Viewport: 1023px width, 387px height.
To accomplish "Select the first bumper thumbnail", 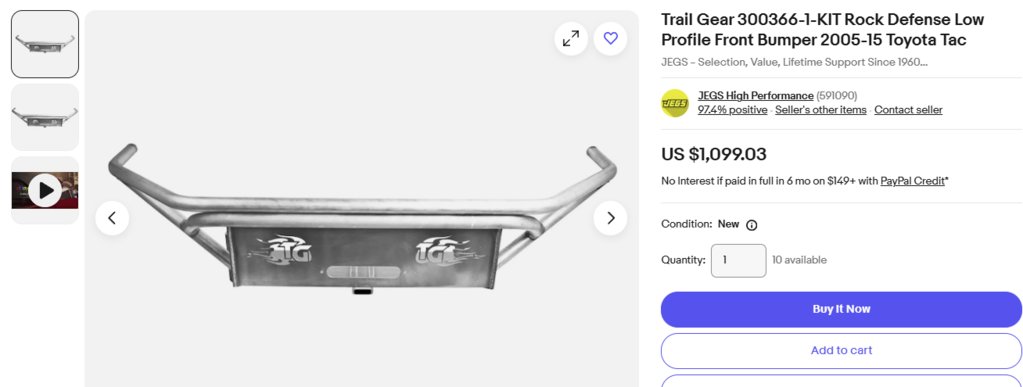I will point(45,44).
